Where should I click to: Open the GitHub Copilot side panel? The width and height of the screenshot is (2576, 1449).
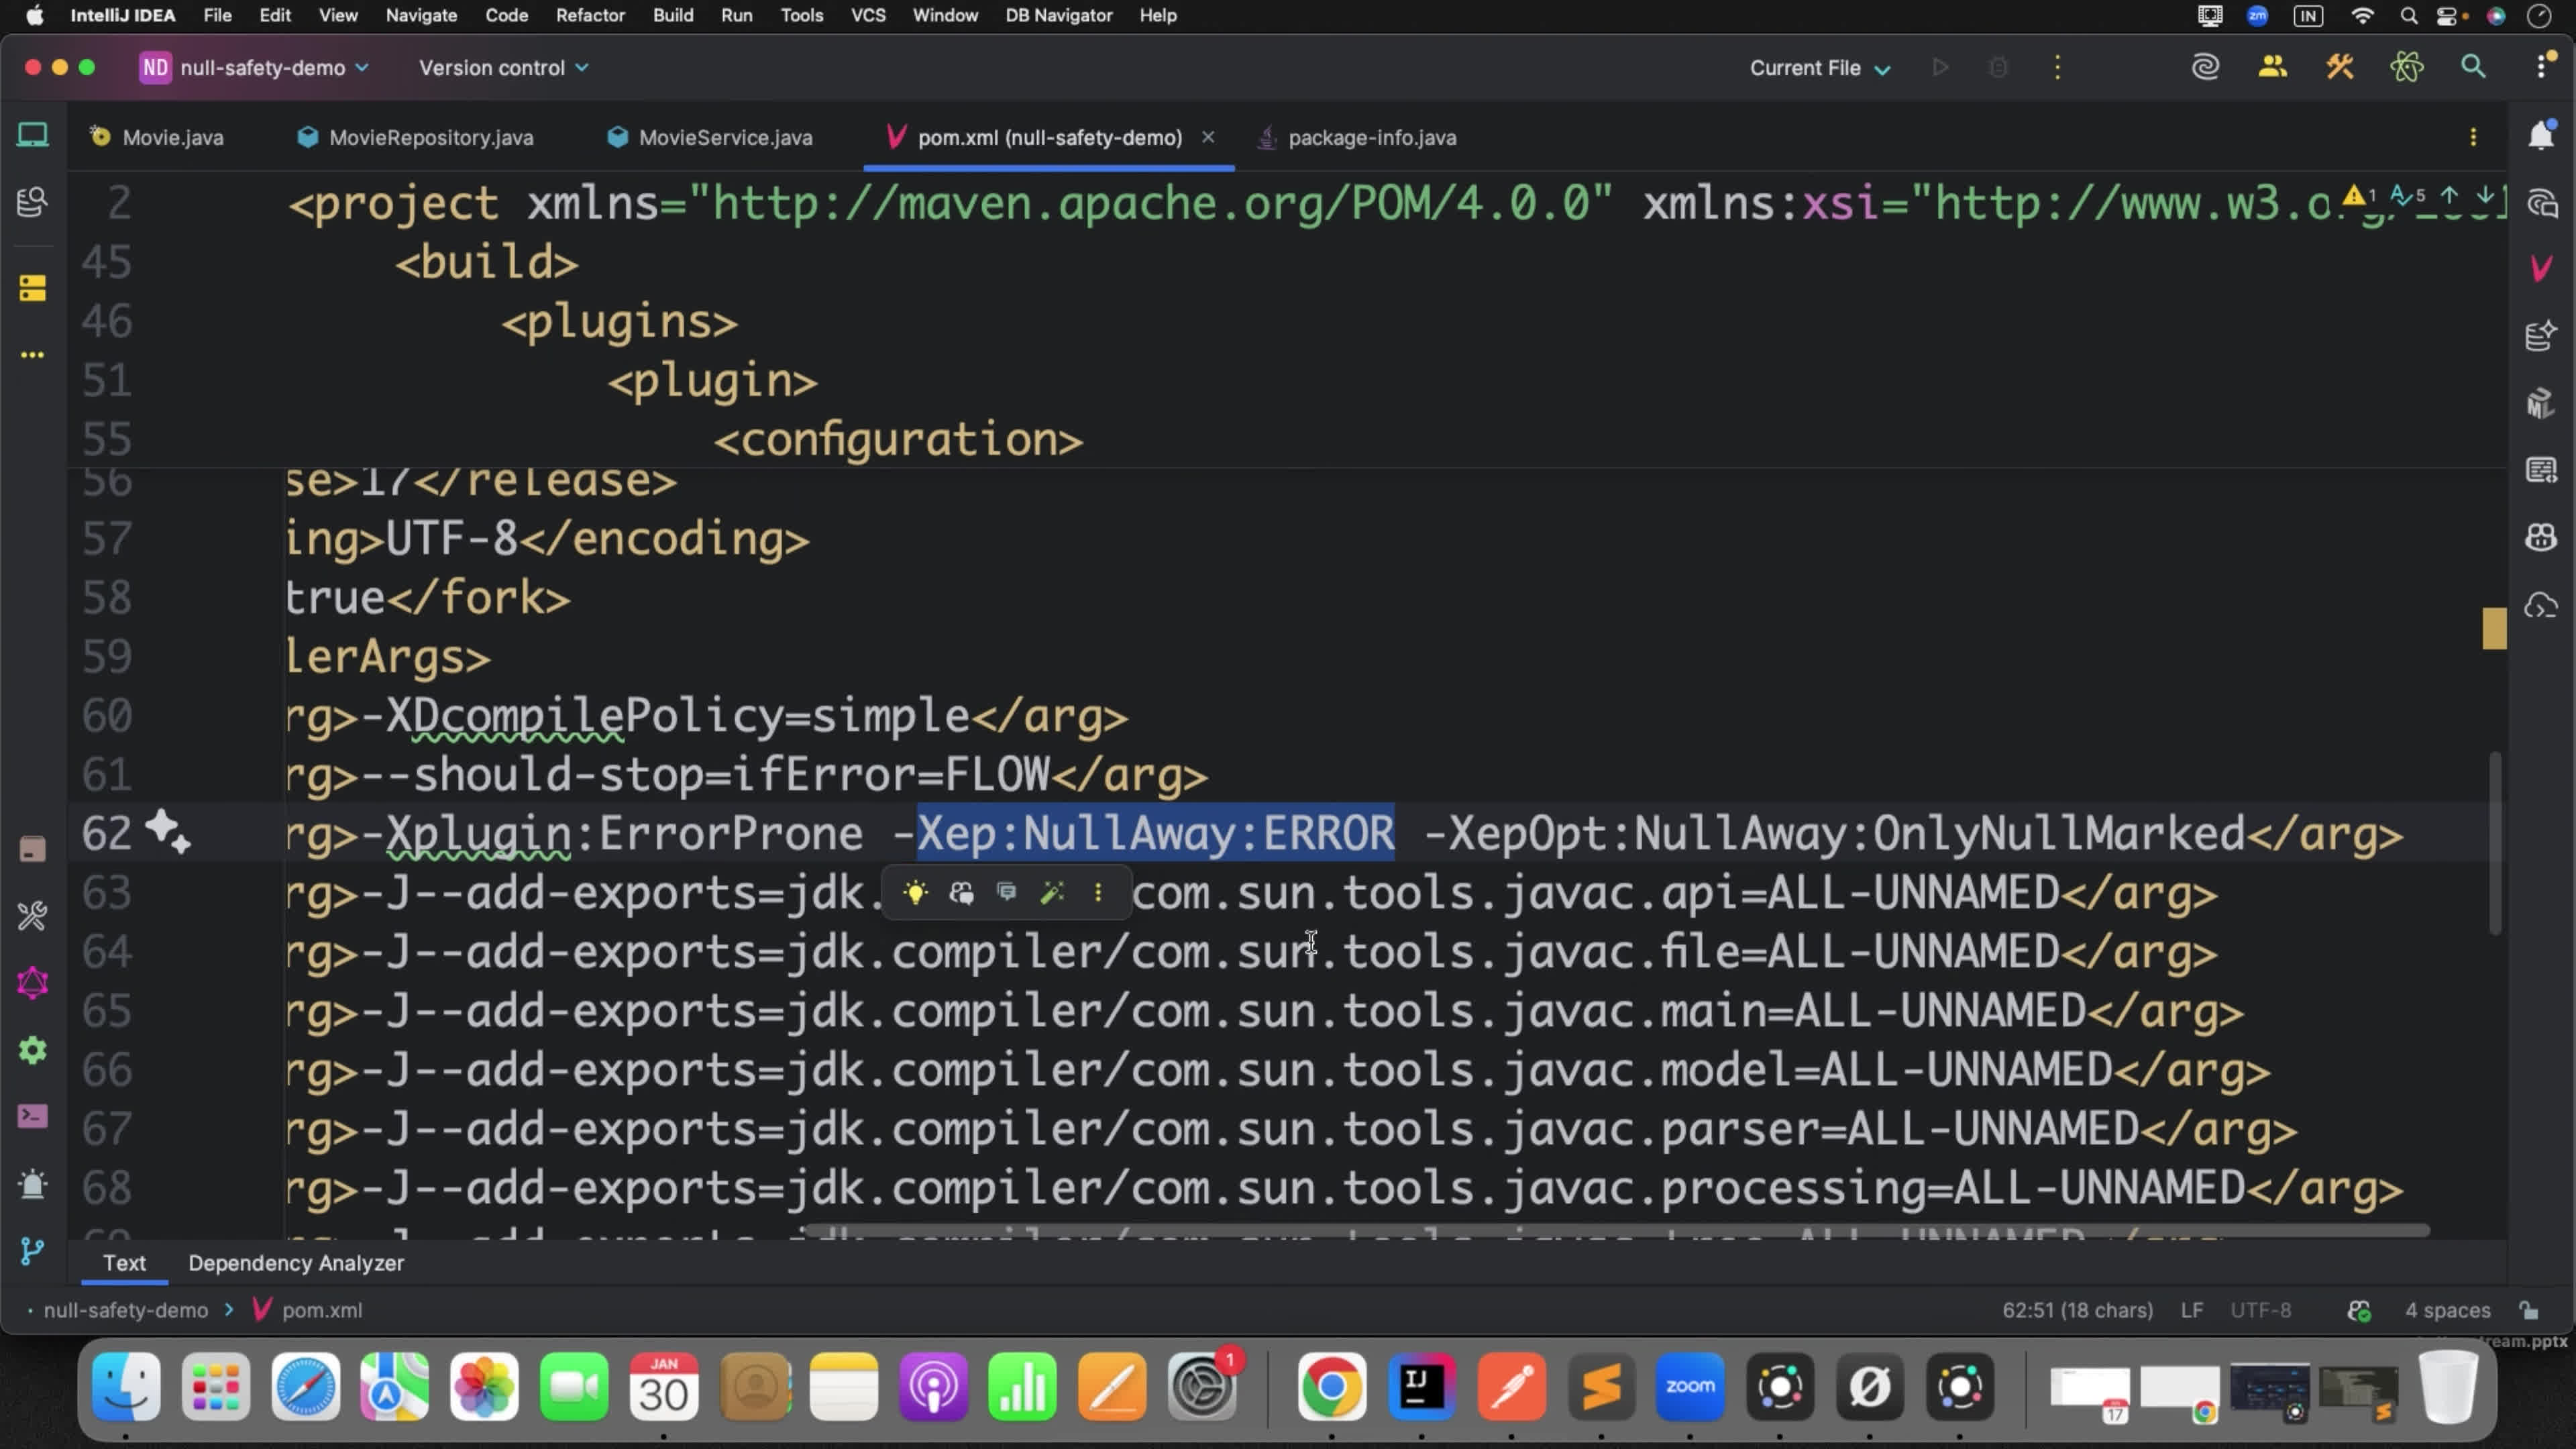click(x=2541, y=538)
